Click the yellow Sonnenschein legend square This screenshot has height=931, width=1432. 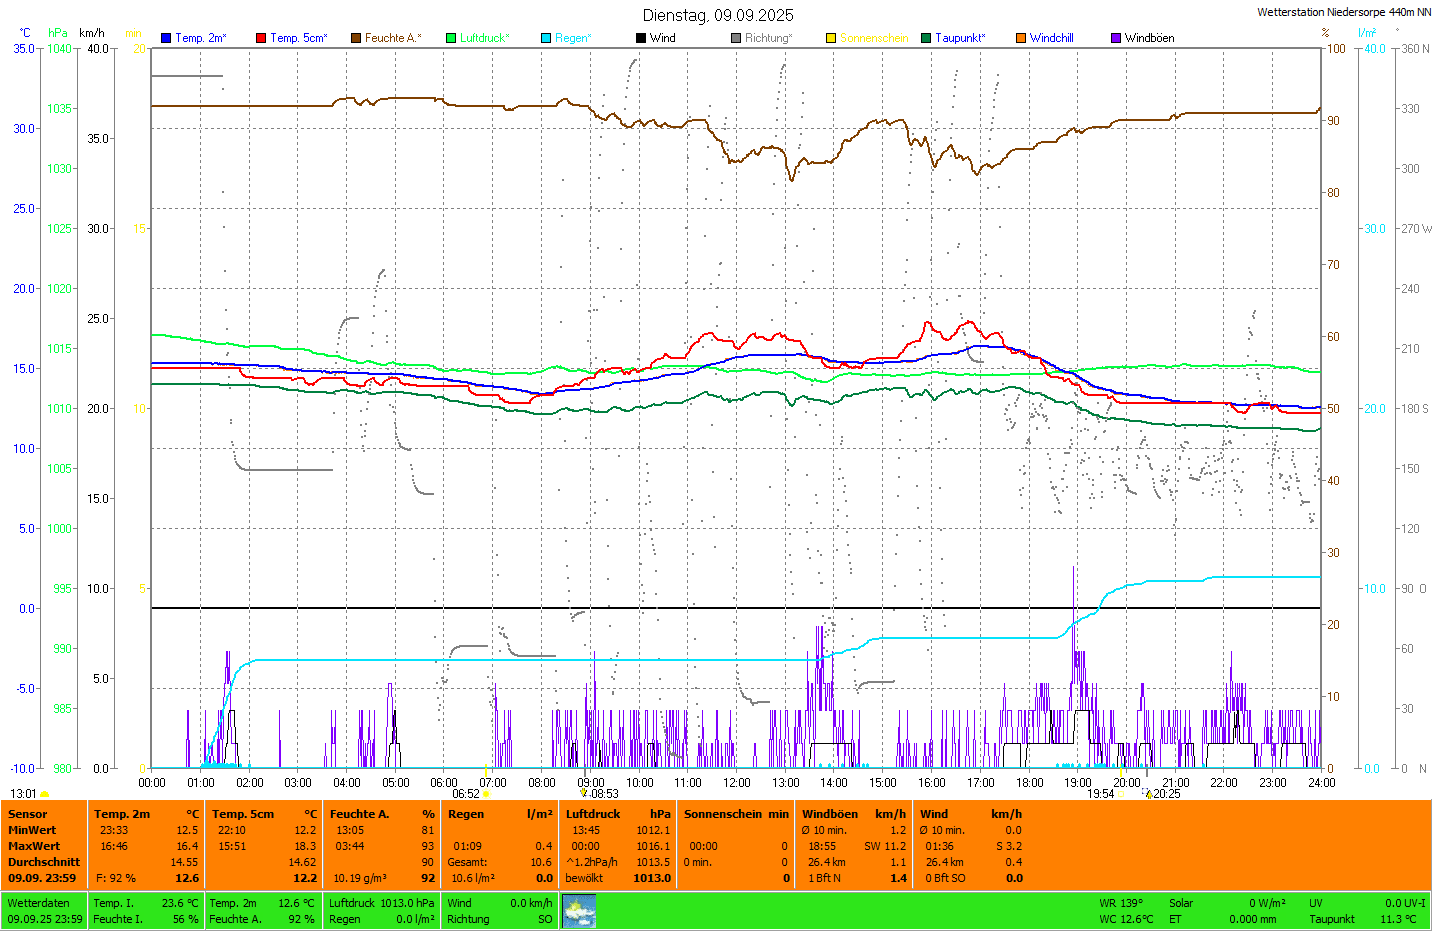pos(831,38)
